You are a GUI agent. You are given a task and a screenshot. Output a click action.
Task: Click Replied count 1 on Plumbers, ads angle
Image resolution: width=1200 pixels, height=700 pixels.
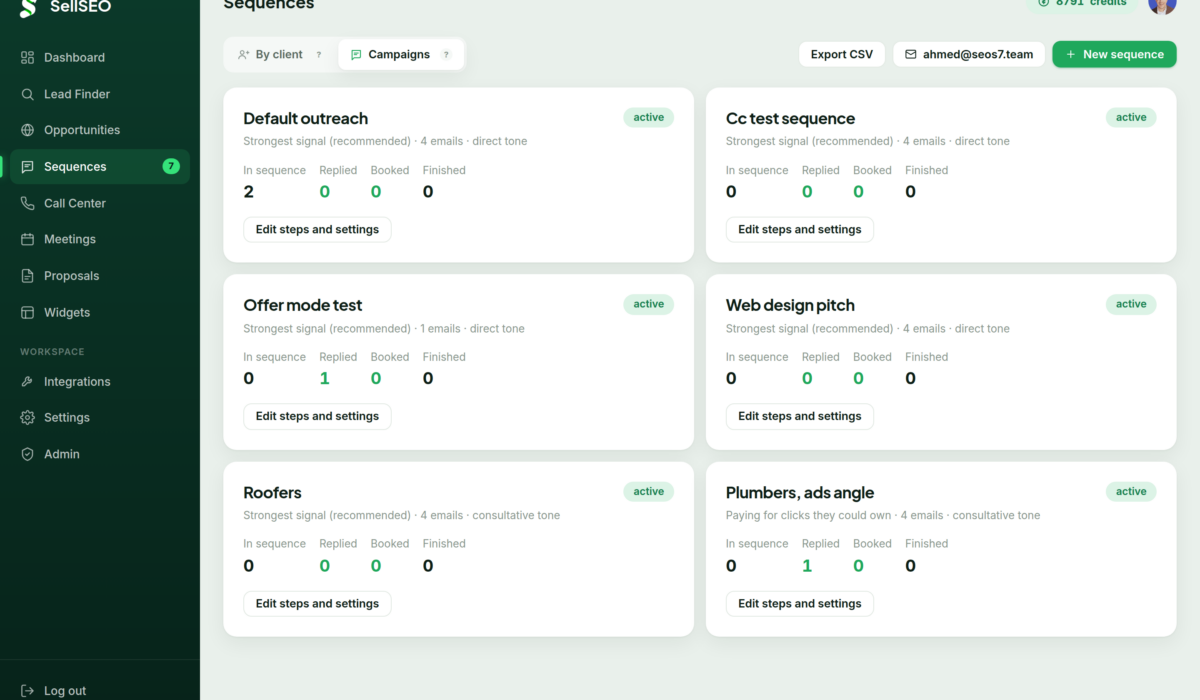[807, 566]
